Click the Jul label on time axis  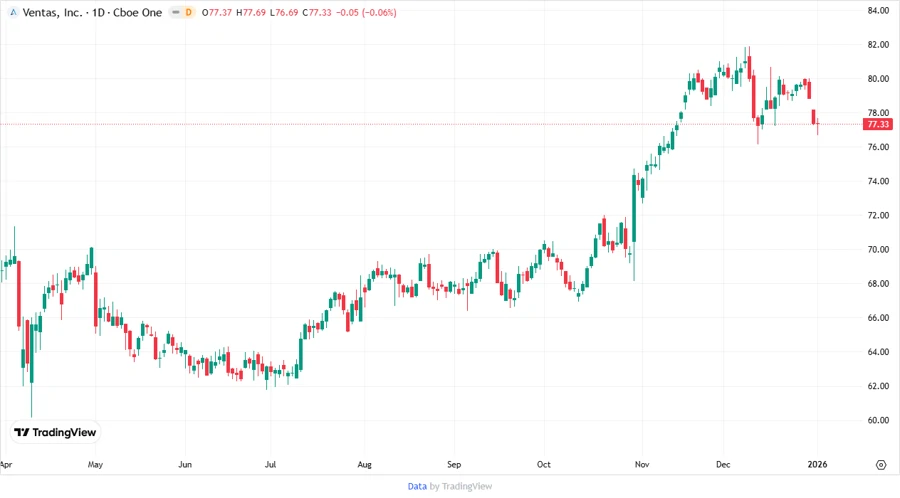tap(270, 465)
